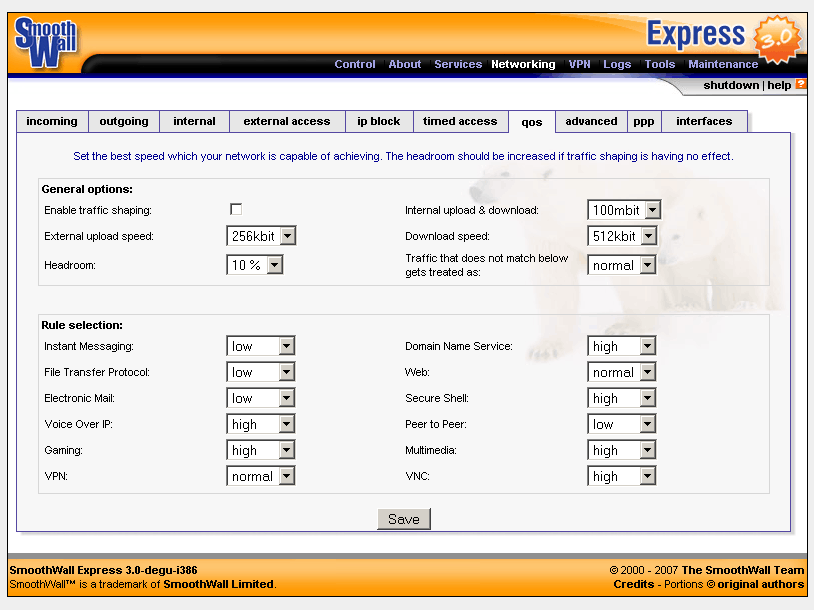Image resolution: width=814 pixels, height=610 pixels.
Task: Click the SmoothWall Limited footer link
Action: point(219,584)
